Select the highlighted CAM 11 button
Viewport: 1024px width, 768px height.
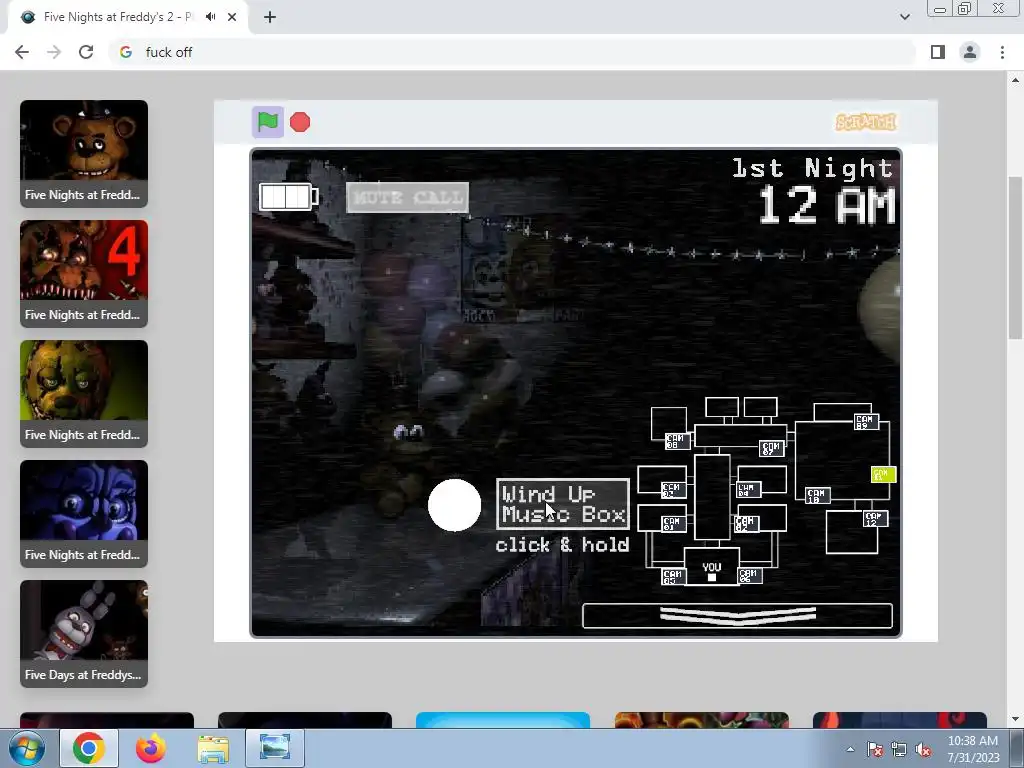pos(884,475)
